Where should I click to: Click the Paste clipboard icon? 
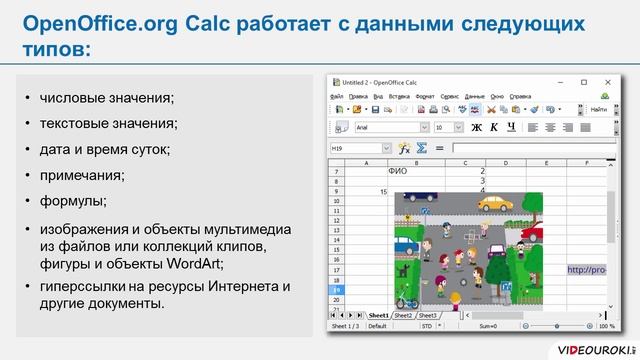[x=516, y=109]
